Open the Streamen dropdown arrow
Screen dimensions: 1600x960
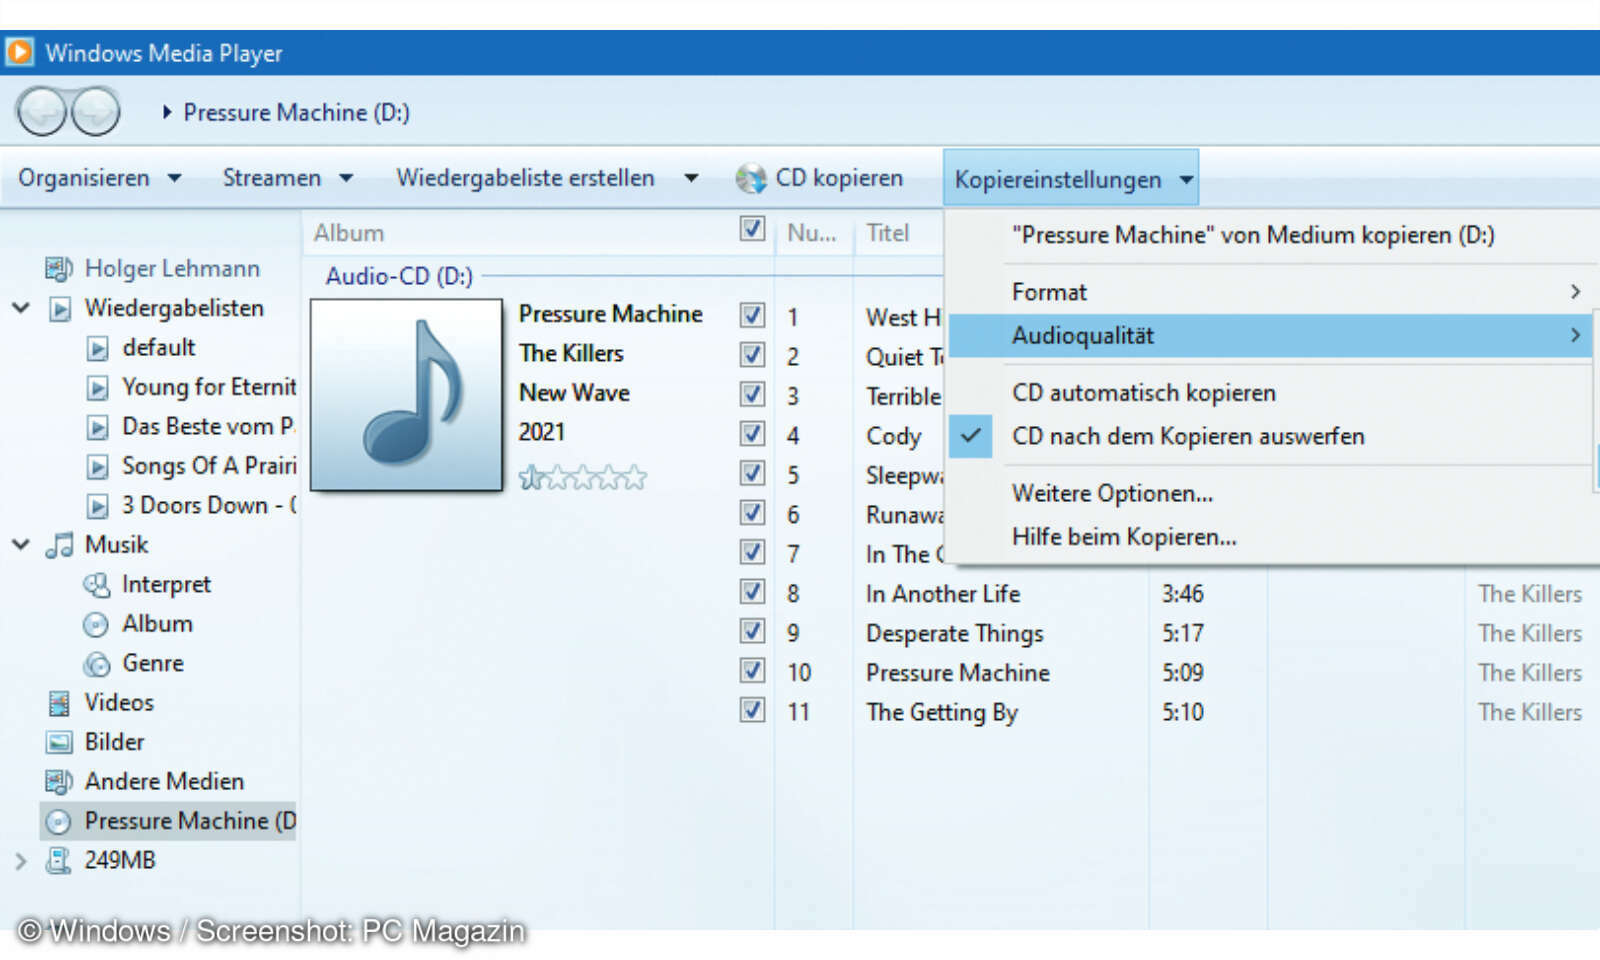[x=345, y=177]
